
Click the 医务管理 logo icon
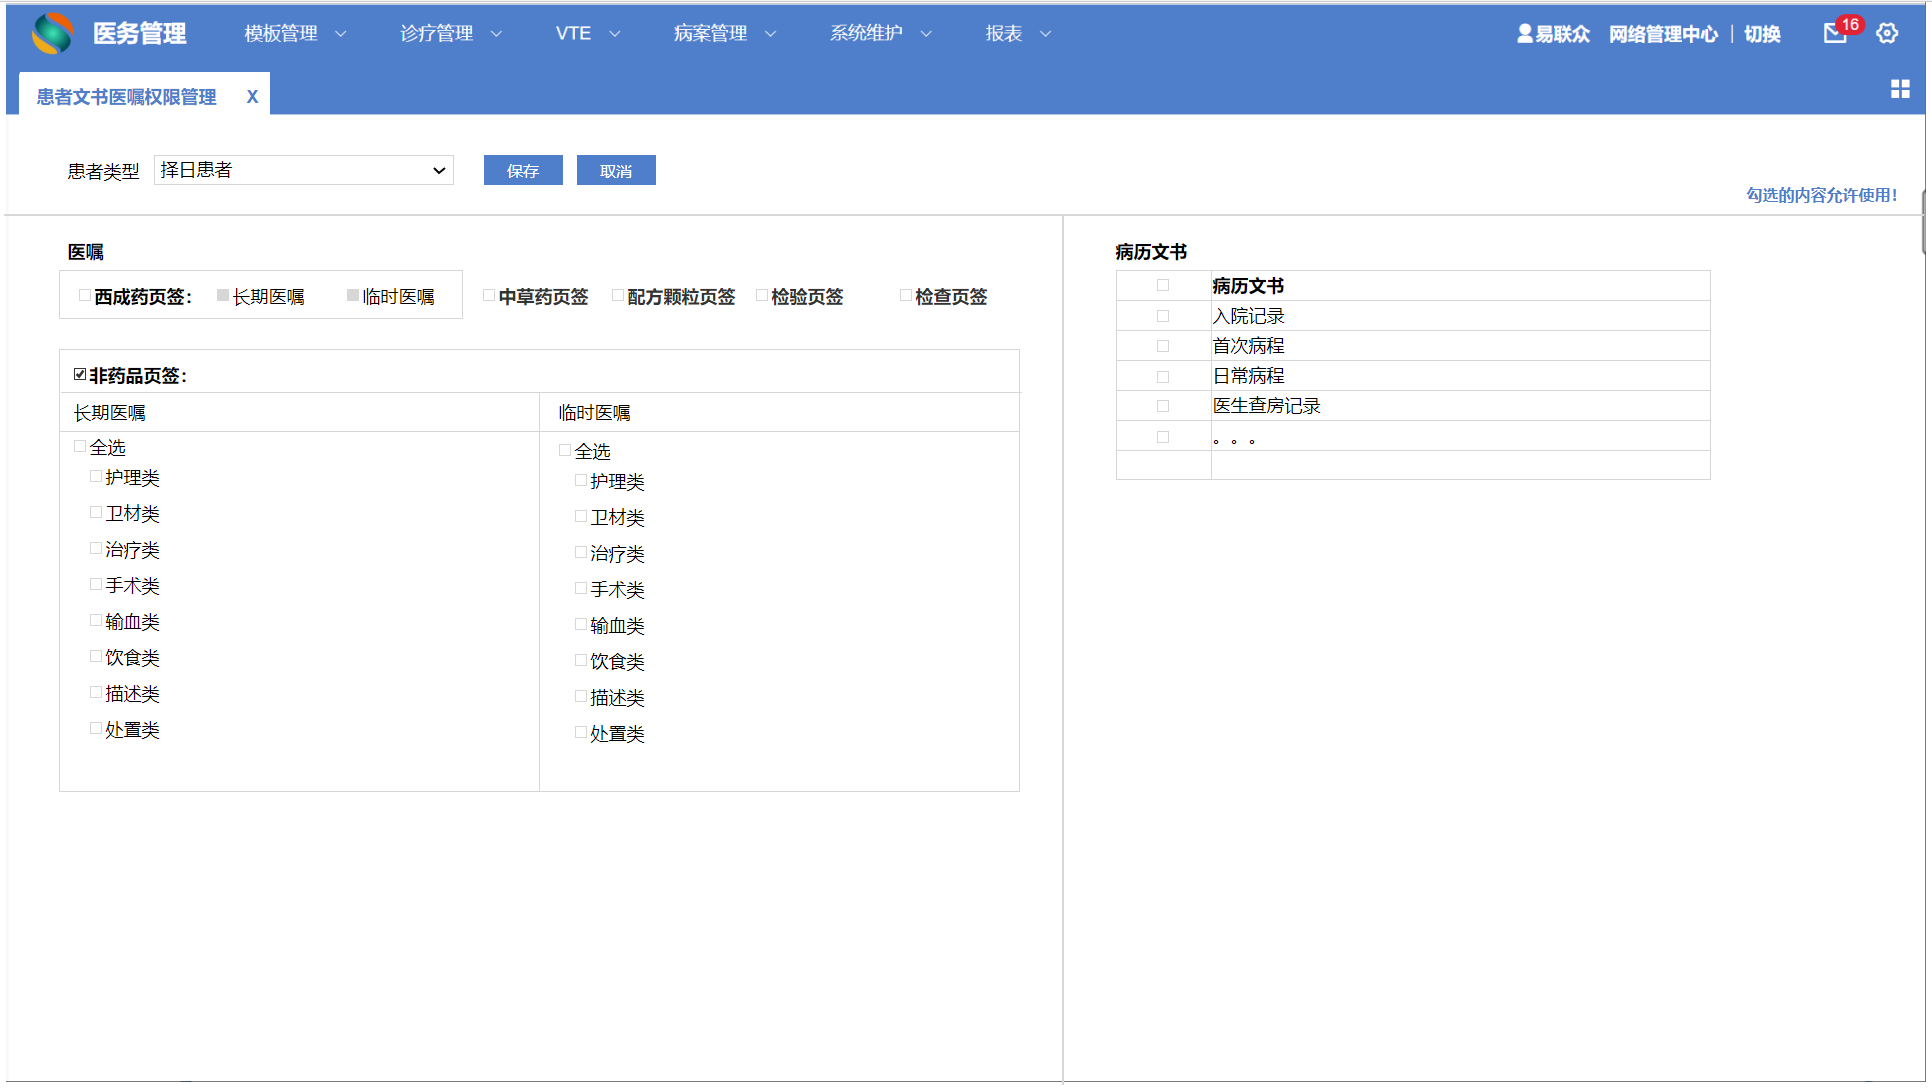point(52,33)
